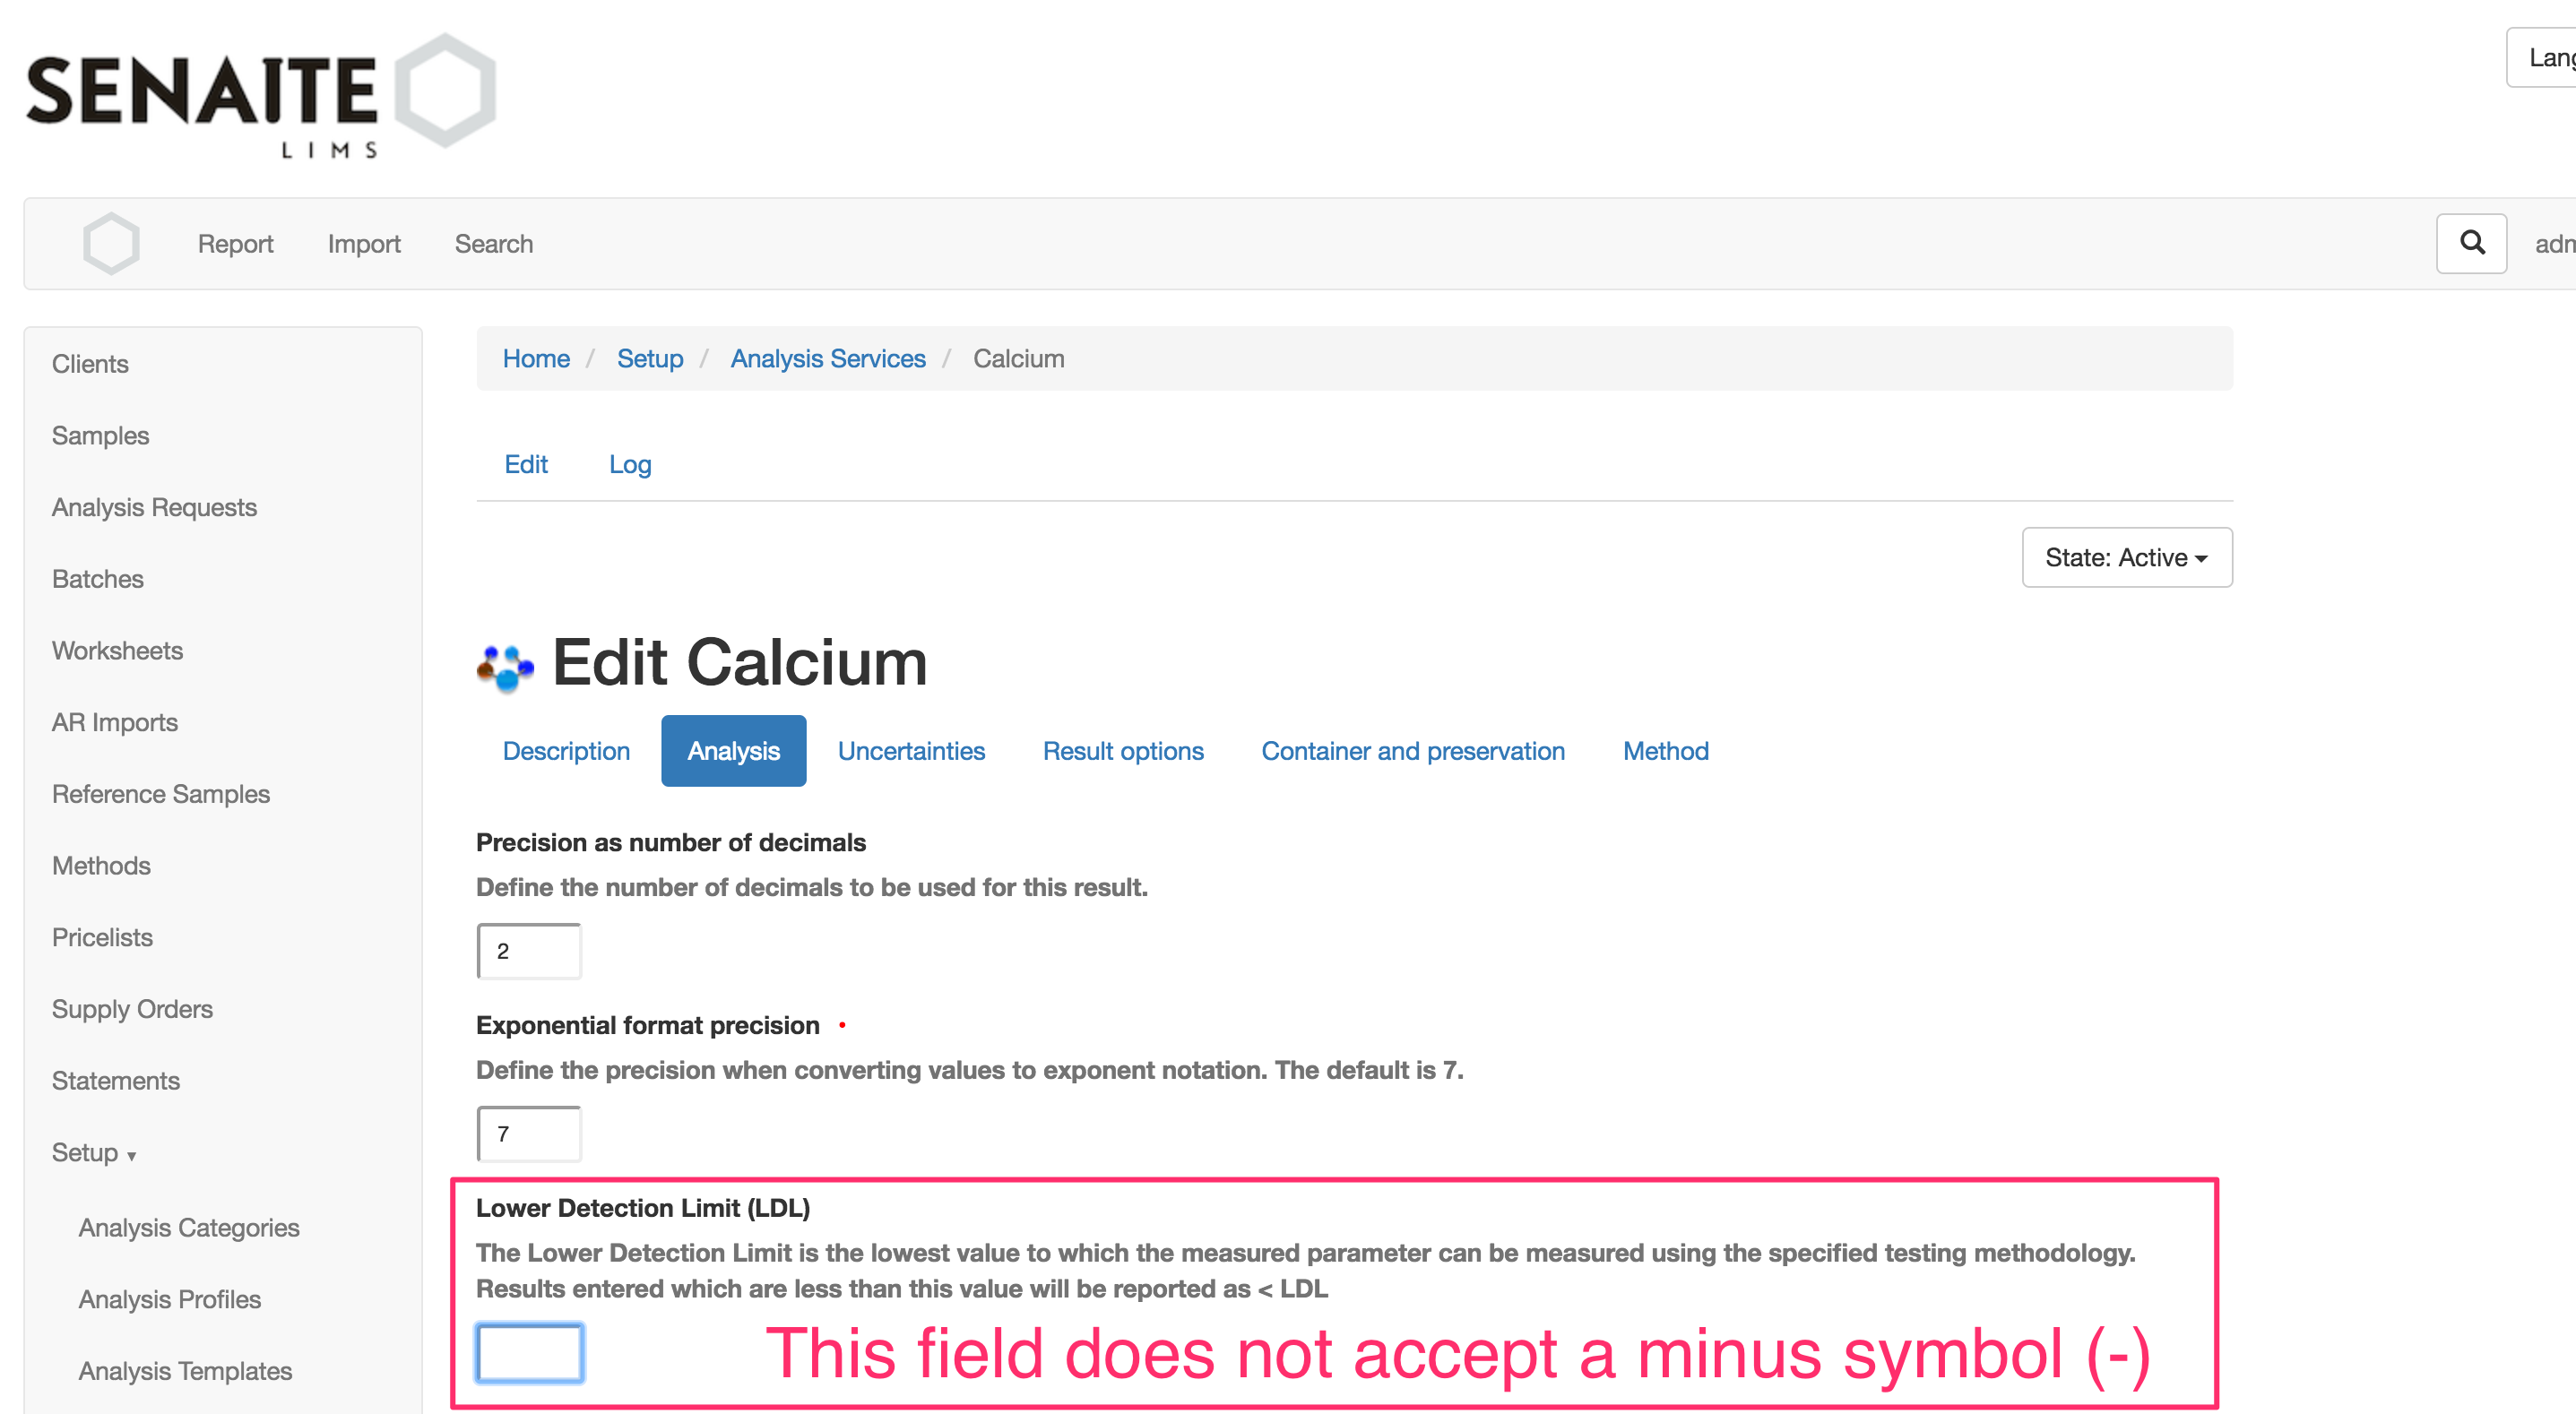Open the Log tab

tap(629, 464)
